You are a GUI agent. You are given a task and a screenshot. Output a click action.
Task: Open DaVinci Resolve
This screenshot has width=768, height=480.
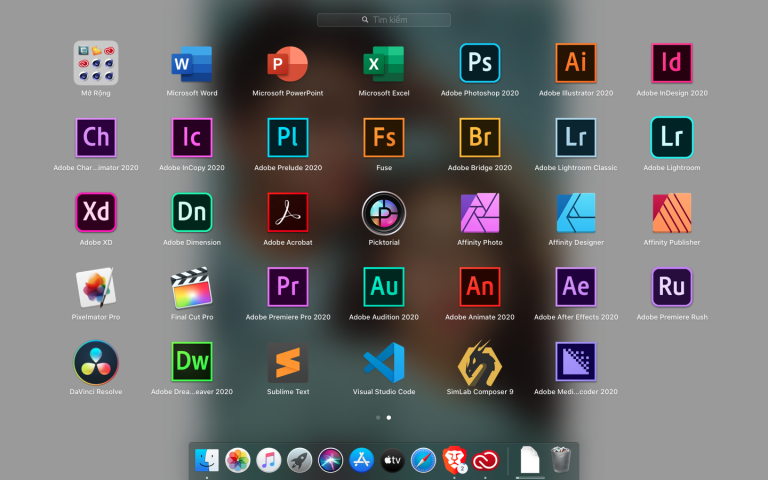click(x=96, y=362)
